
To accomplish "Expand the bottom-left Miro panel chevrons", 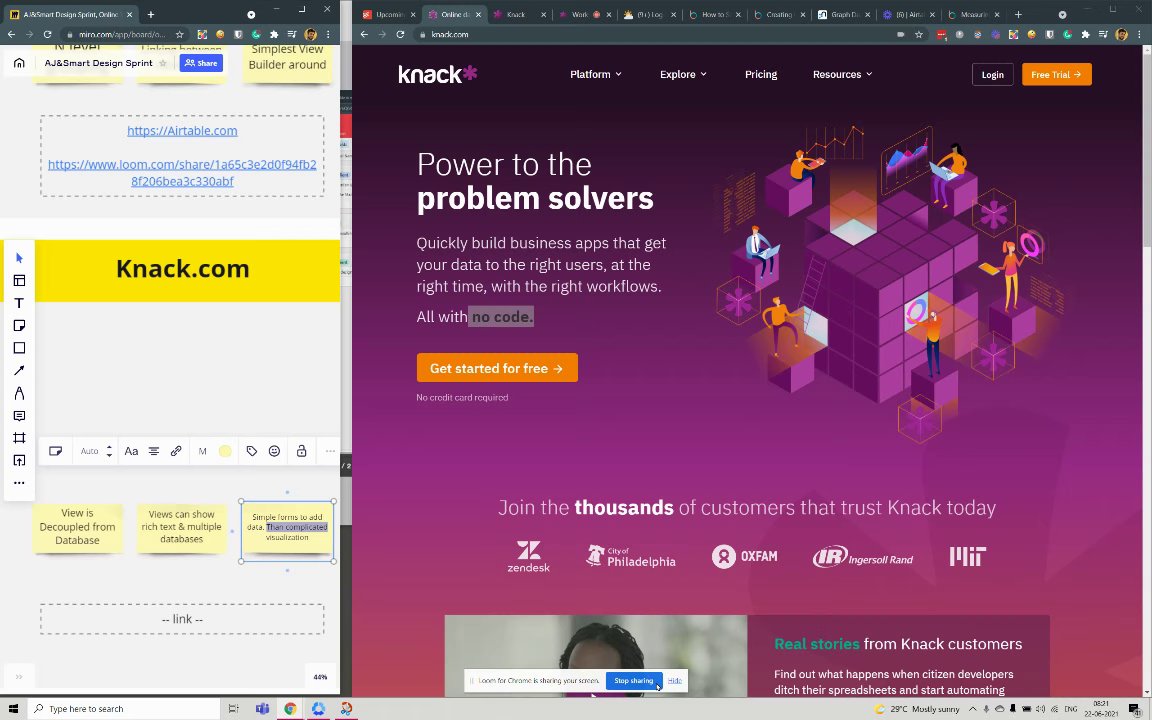I will coord(19,677).
